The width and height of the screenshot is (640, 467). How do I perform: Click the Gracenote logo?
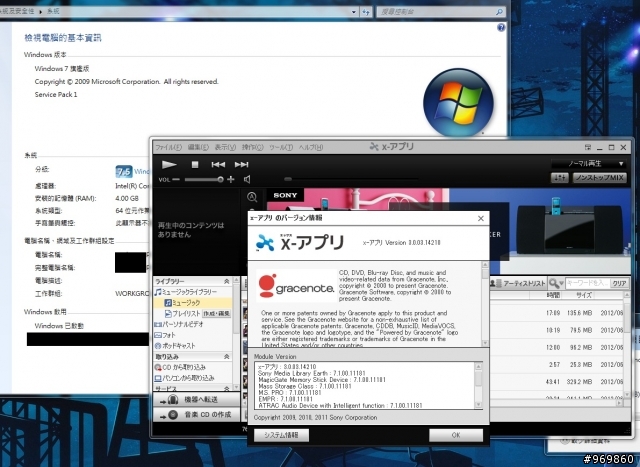tap(296, 286)
